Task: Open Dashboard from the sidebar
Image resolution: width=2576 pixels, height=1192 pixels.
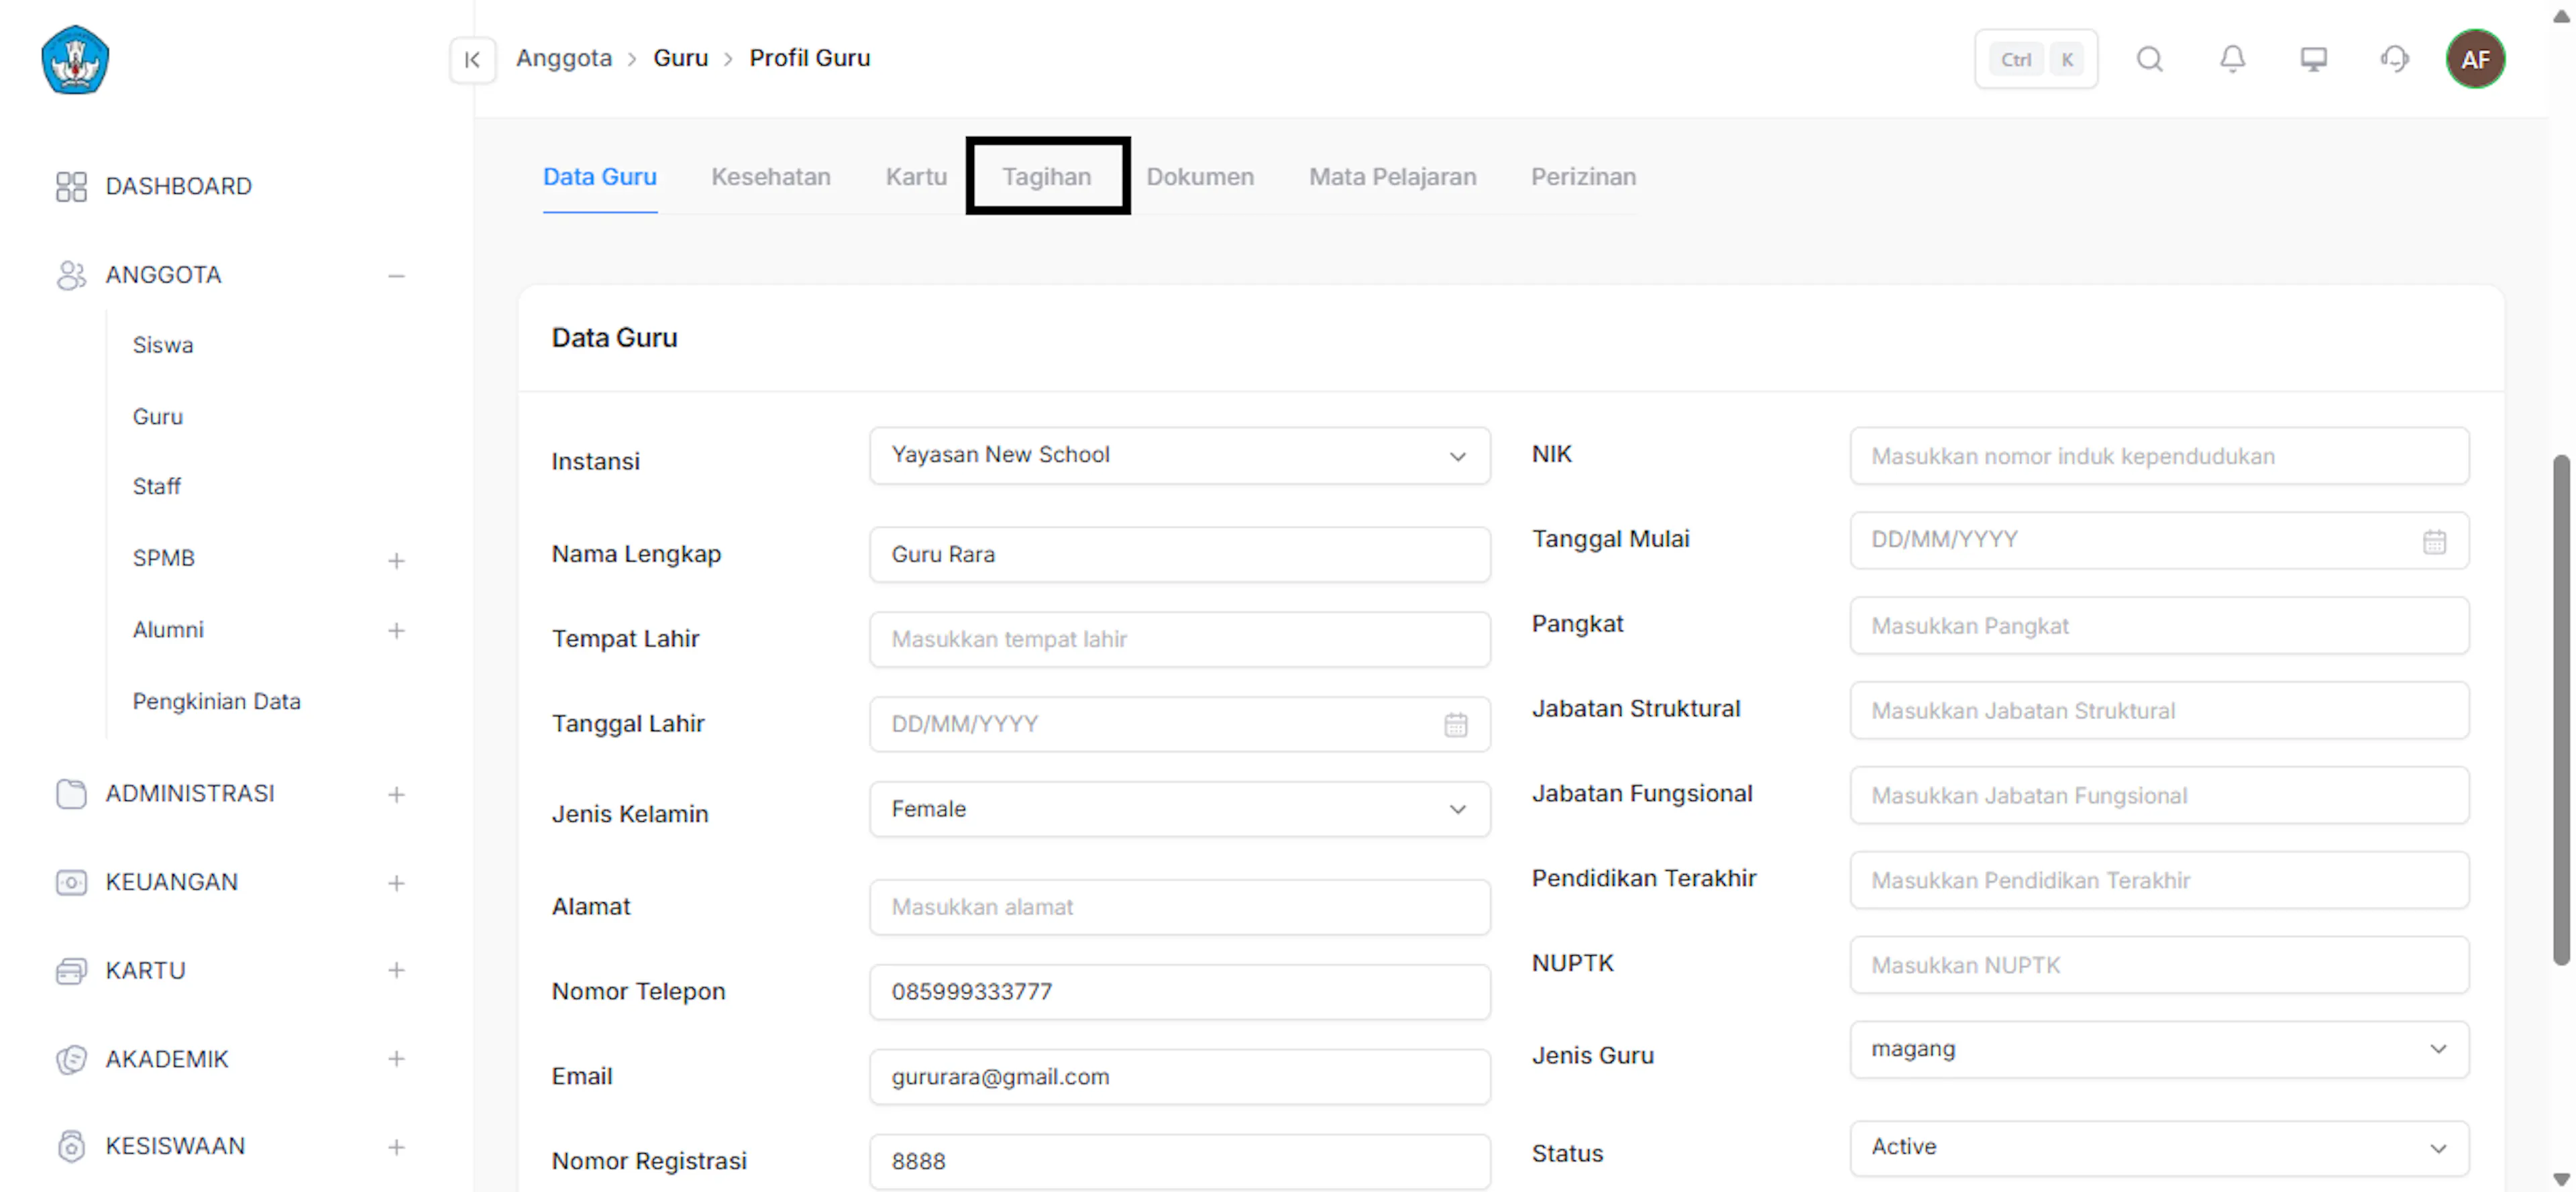Action: [178, 186]
